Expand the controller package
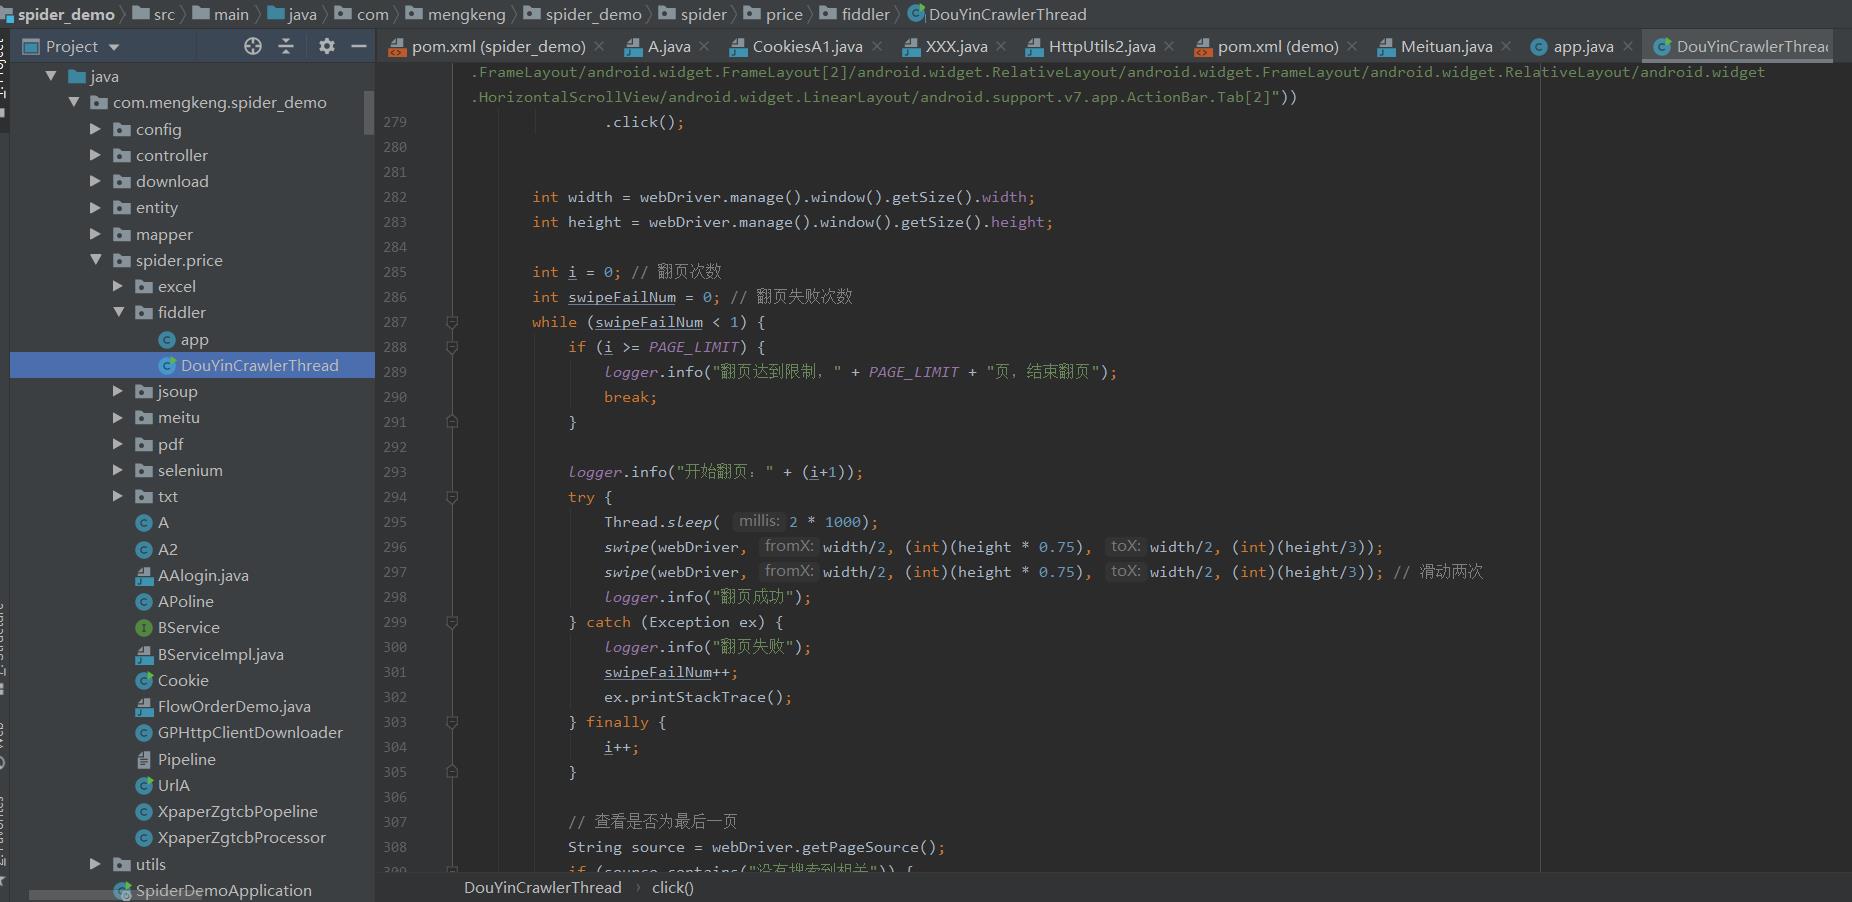 click(x=95, y=155)
